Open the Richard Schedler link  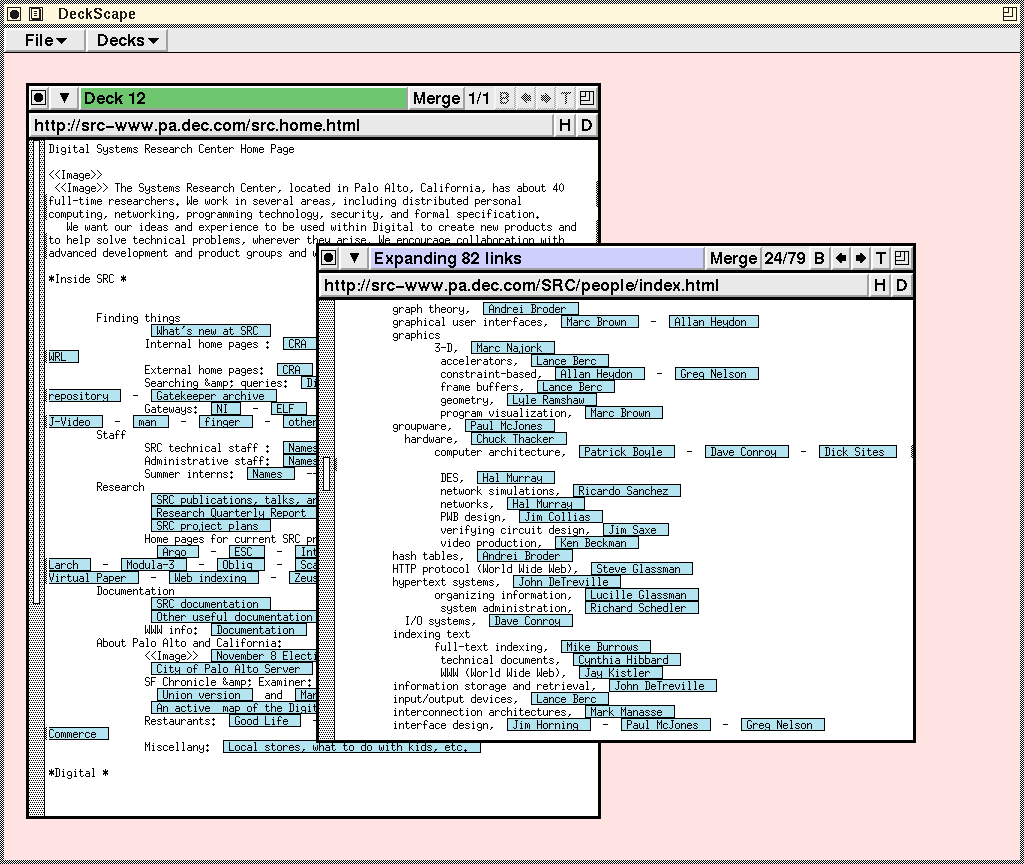coord(641,608)
